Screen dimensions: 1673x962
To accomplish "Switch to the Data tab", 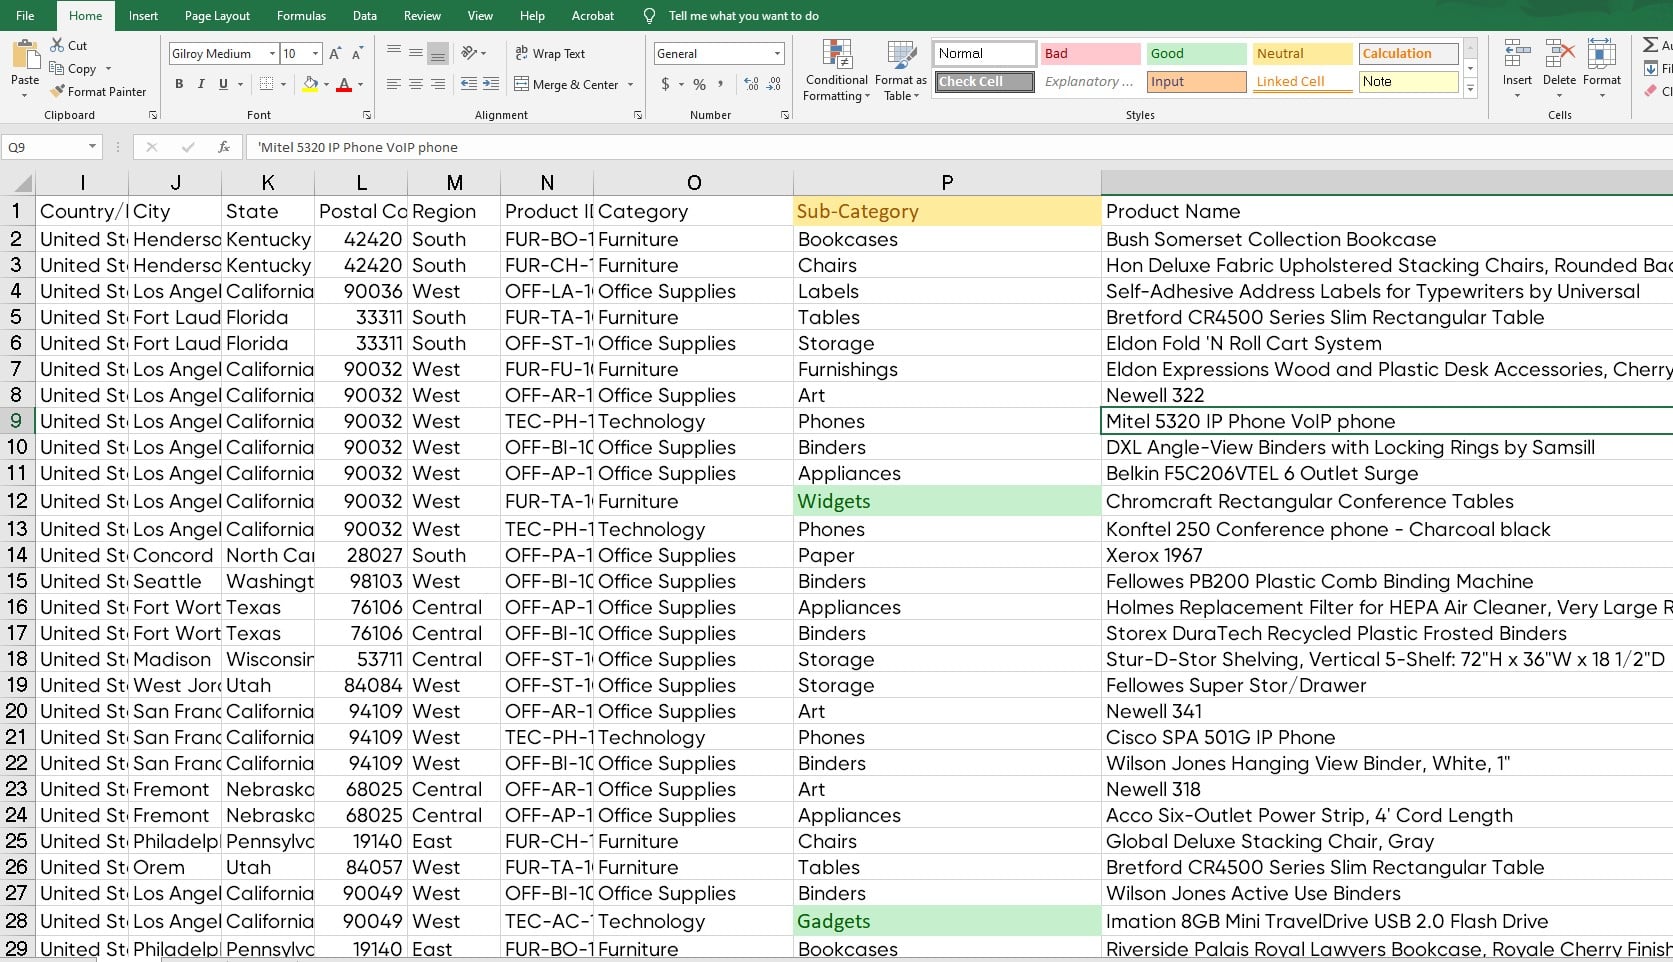I will pos(365,15).
